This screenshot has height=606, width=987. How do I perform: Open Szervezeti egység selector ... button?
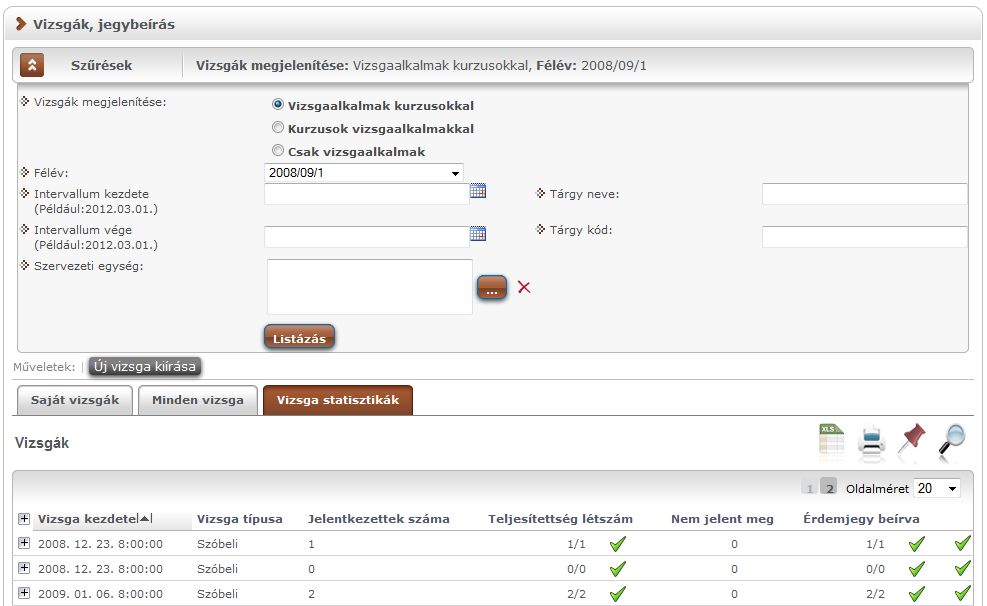pyautogui.click(x=492, y=288)
